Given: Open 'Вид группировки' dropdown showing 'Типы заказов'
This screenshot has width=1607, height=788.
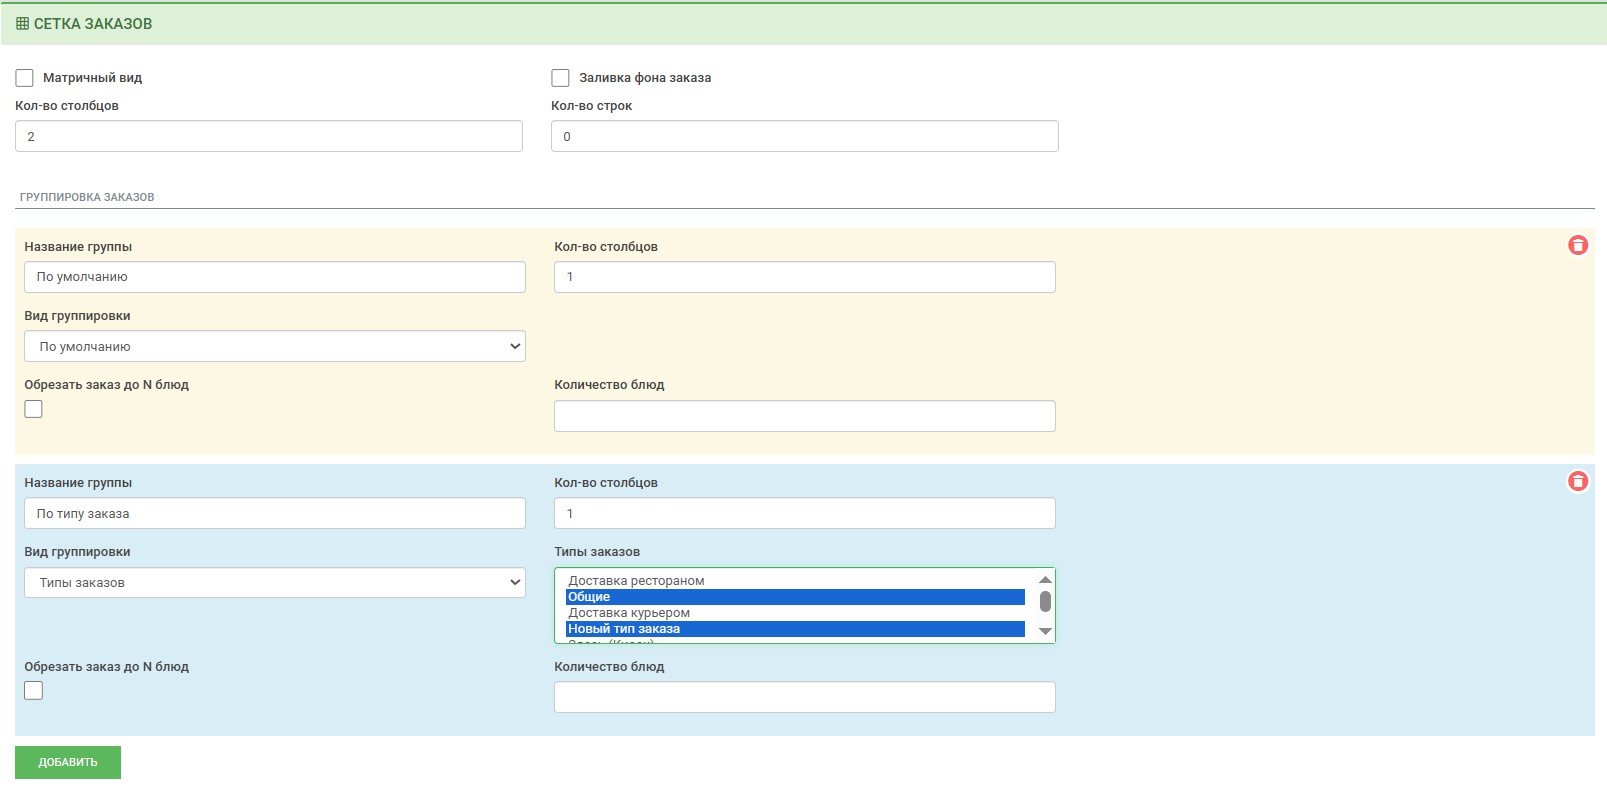Looking at the screenshot, I should 274,583.
